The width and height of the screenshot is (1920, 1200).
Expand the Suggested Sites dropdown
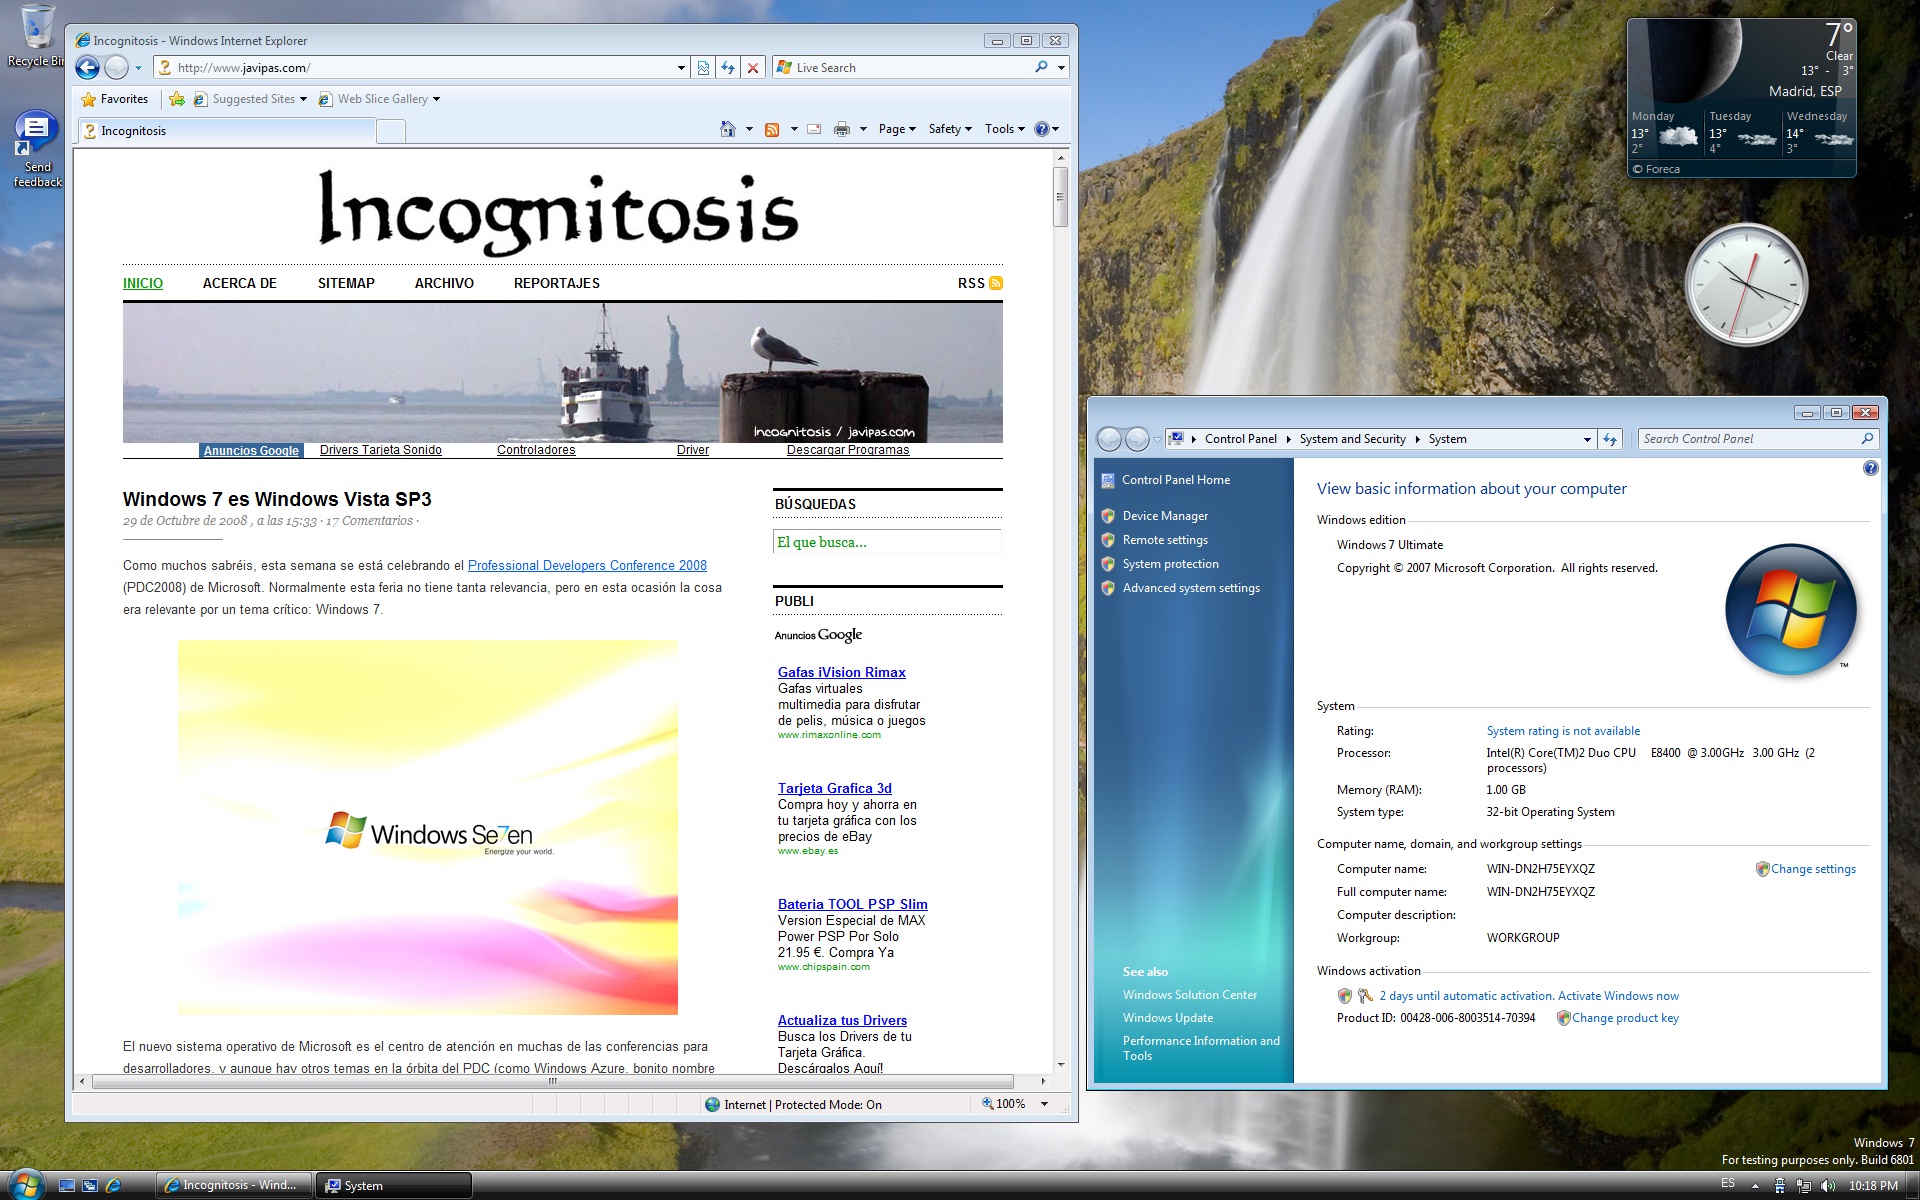[x=303, y=99]
